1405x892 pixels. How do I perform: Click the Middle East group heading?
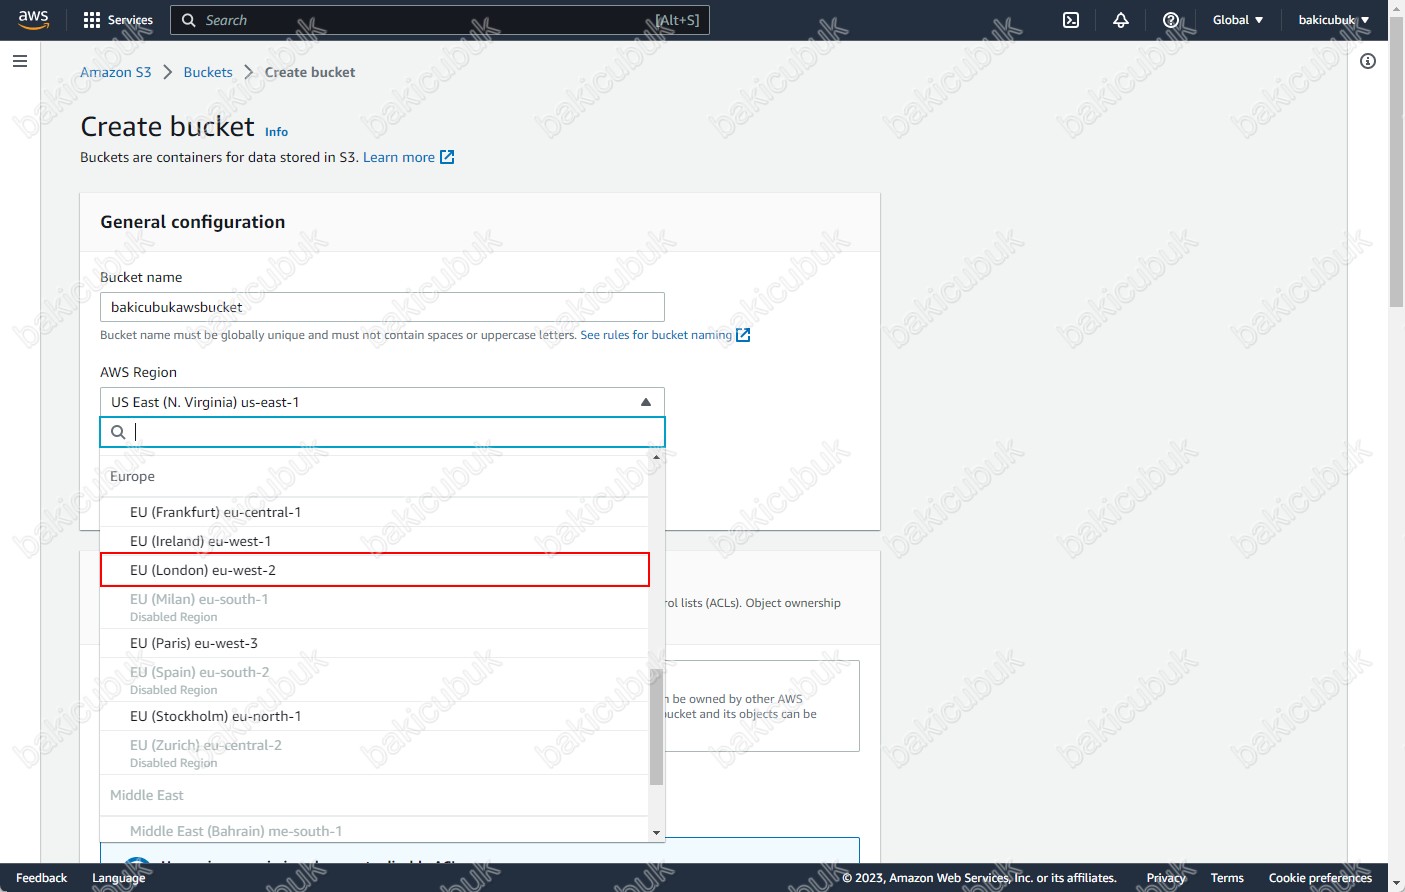(x=147, y=795)
